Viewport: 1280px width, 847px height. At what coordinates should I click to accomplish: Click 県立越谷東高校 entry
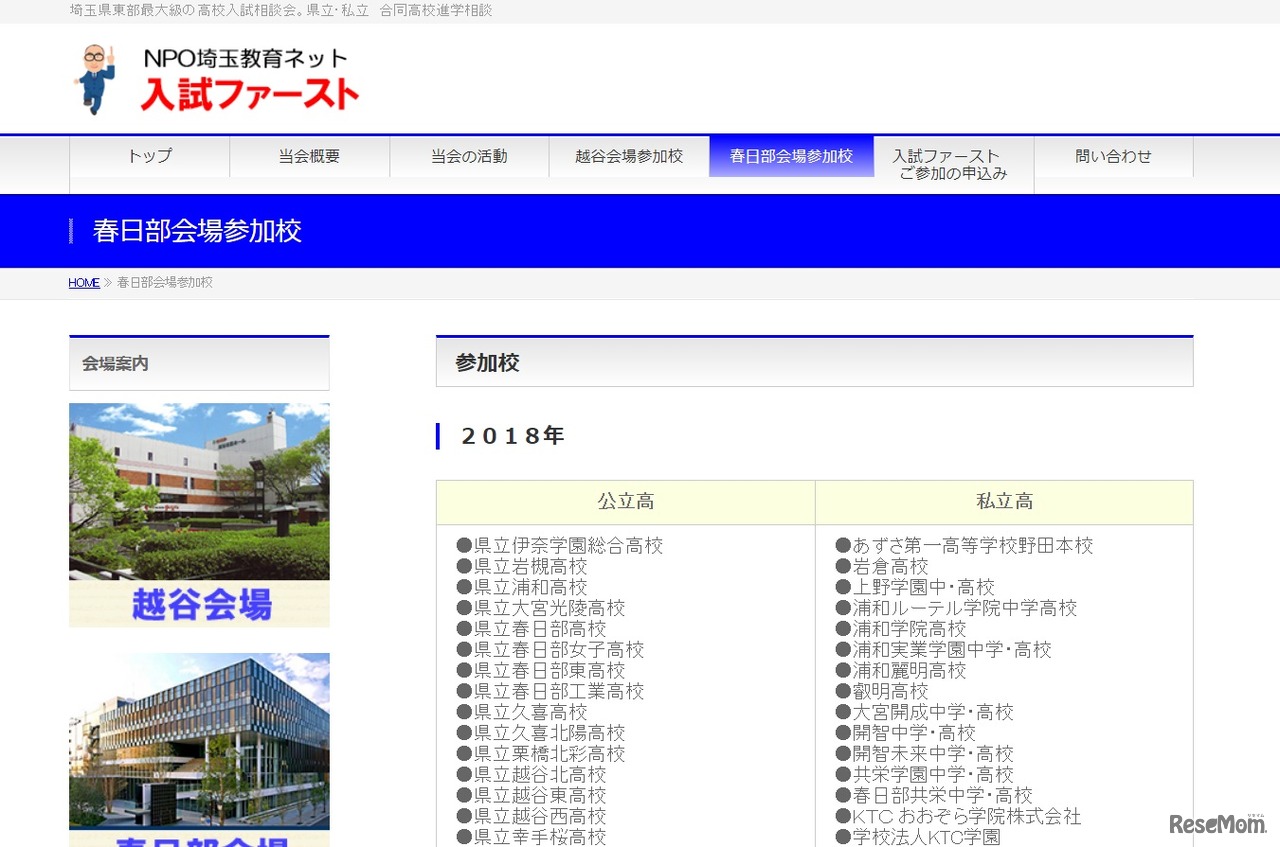(x=531, y=795)
